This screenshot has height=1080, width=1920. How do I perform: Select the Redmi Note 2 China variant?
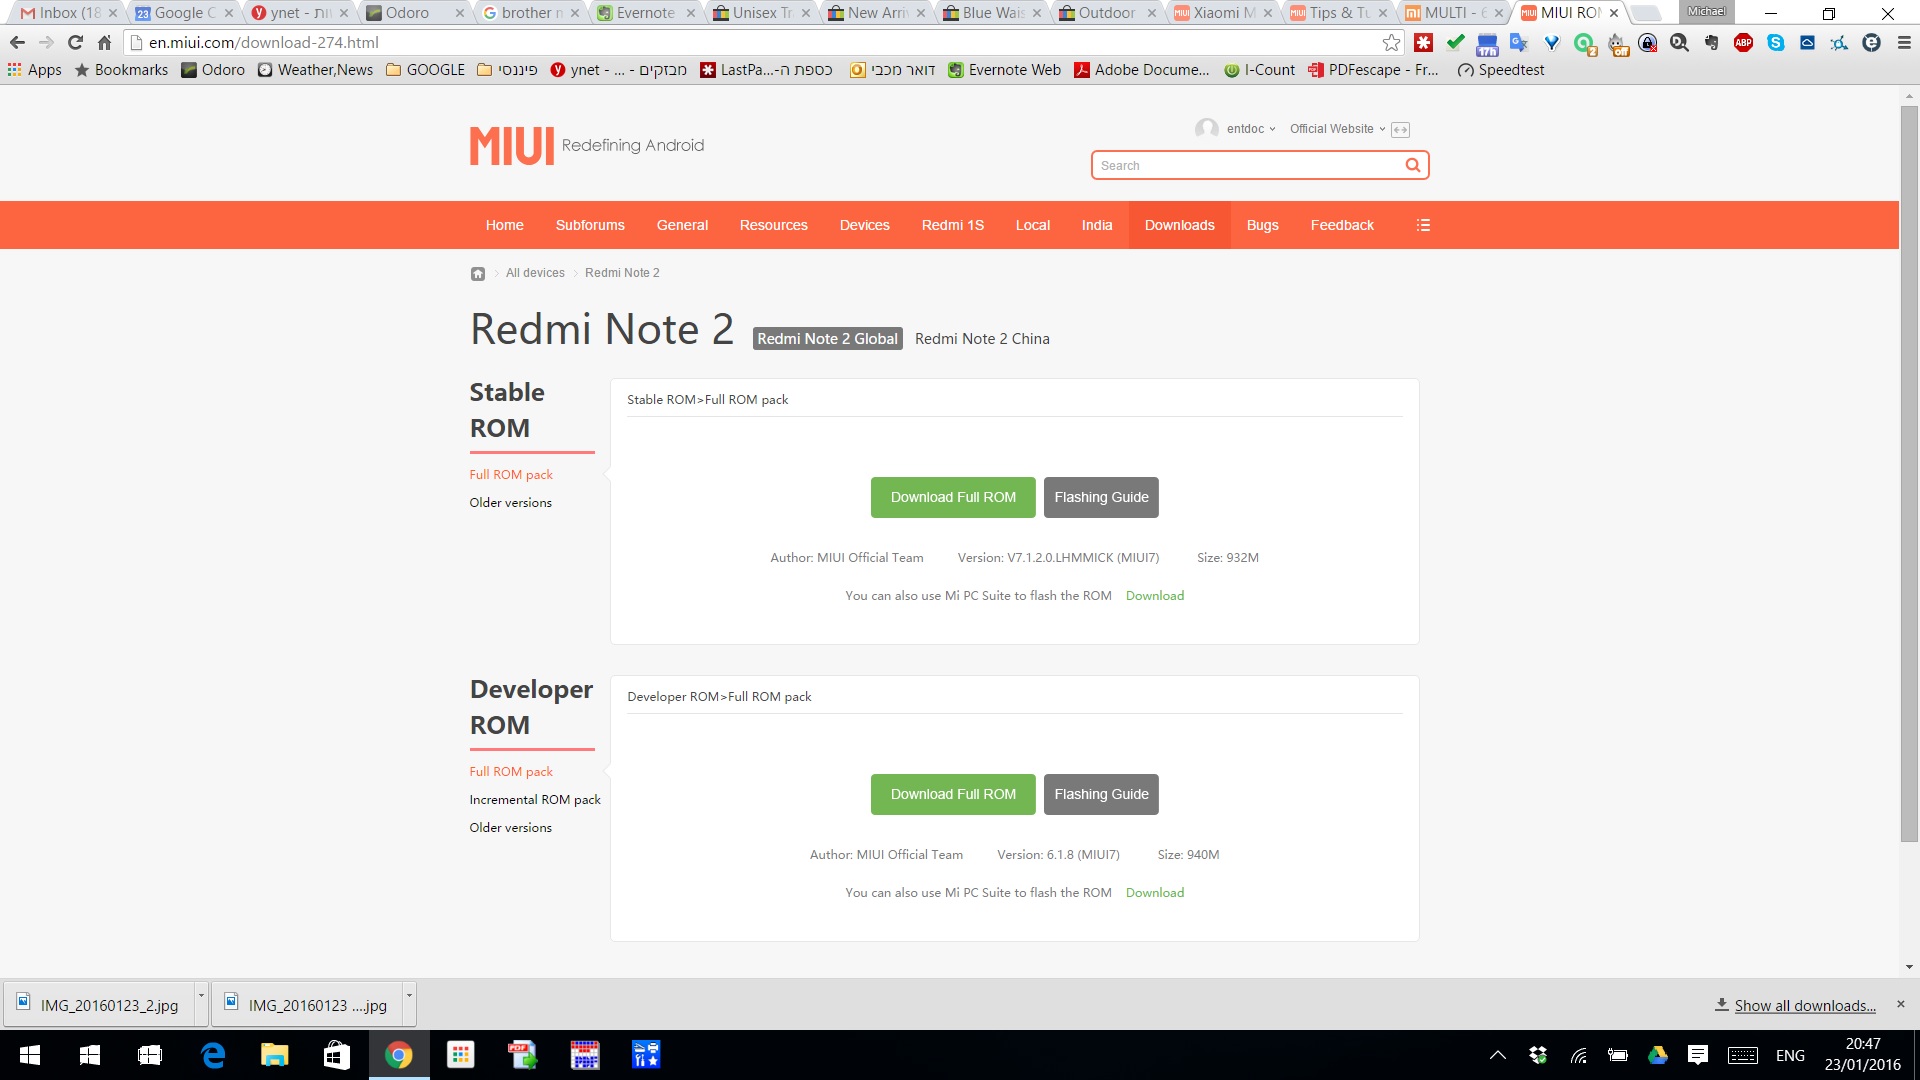(982, 339)
